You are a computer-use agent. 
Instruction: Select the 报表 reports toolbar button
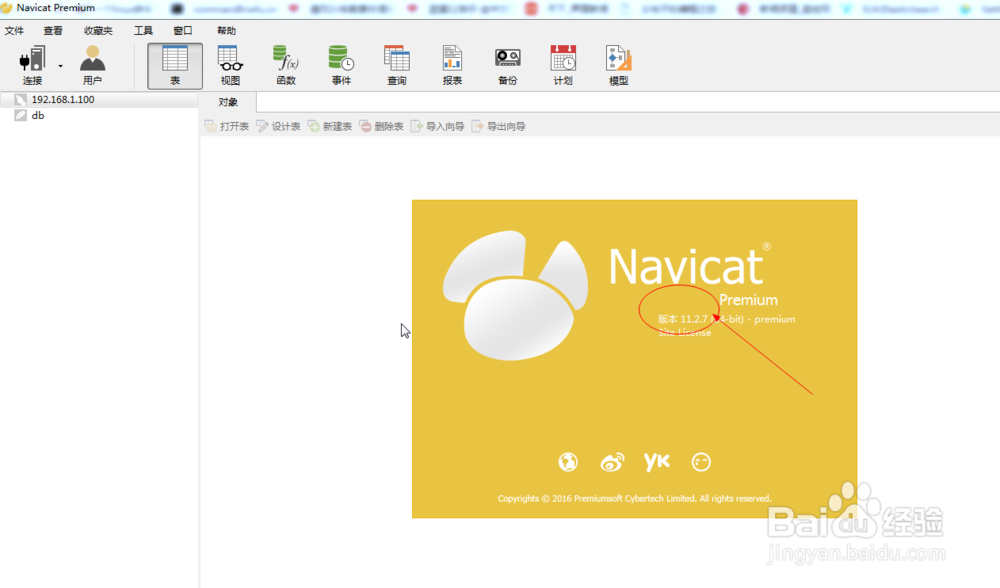tap(452, 65)
